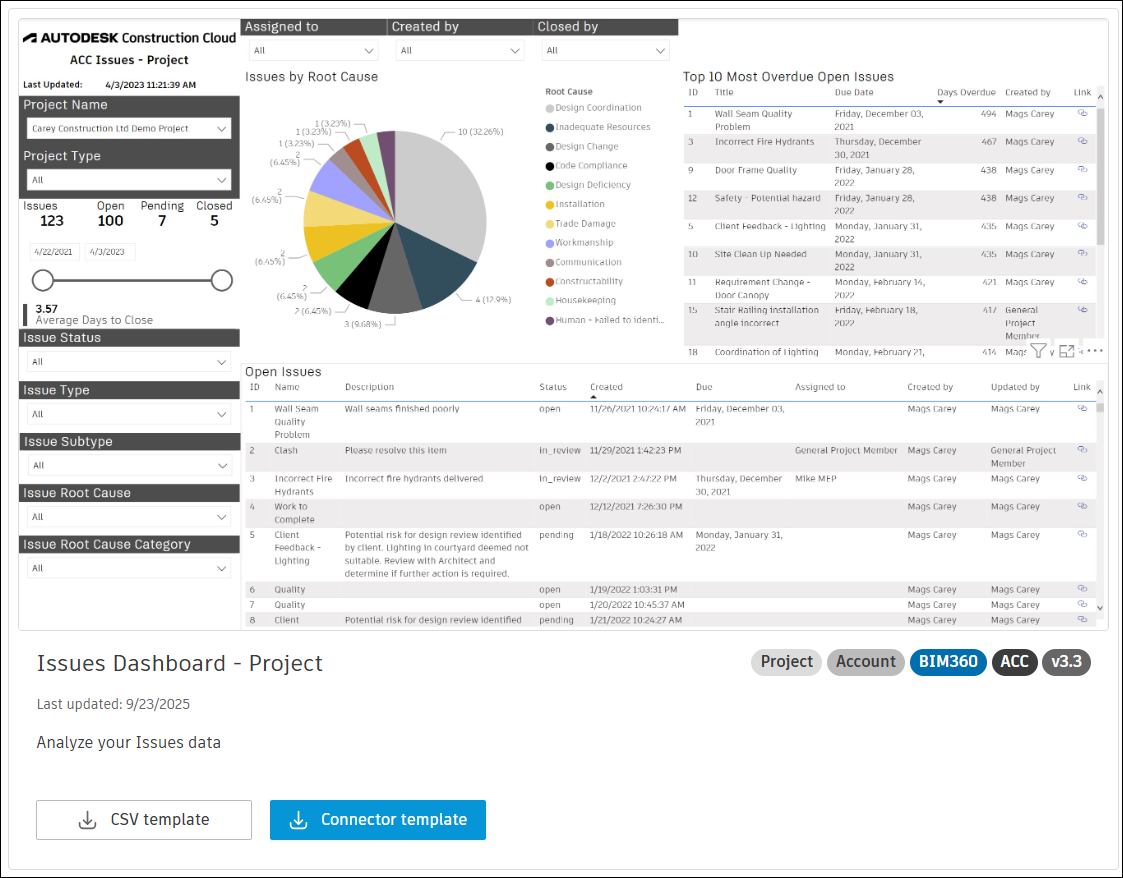This screenshot has width=1123, height=878.
Task: Click the '494' days overdue value
Action: click(988, 114)
